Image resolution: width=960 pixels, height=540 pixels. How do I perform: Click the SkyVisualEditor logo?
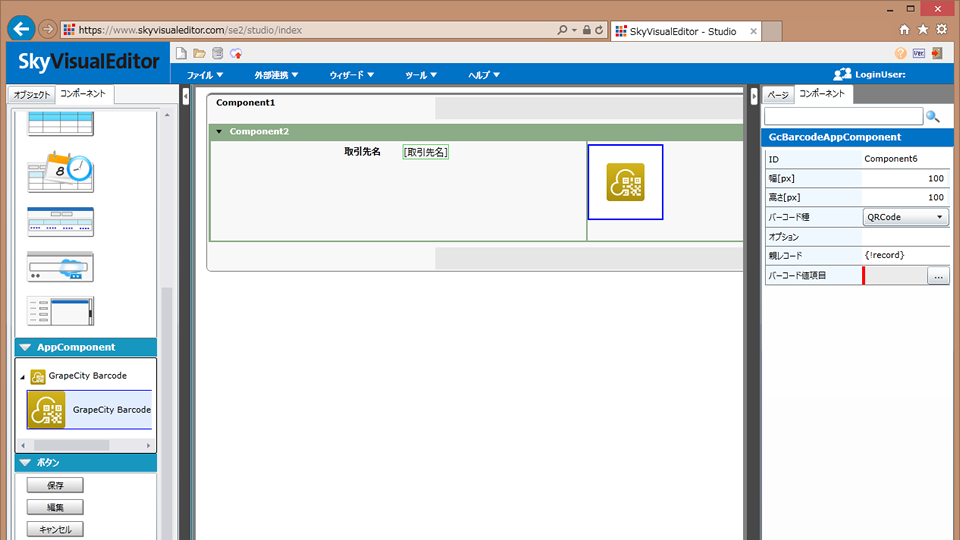coord(89,62)
